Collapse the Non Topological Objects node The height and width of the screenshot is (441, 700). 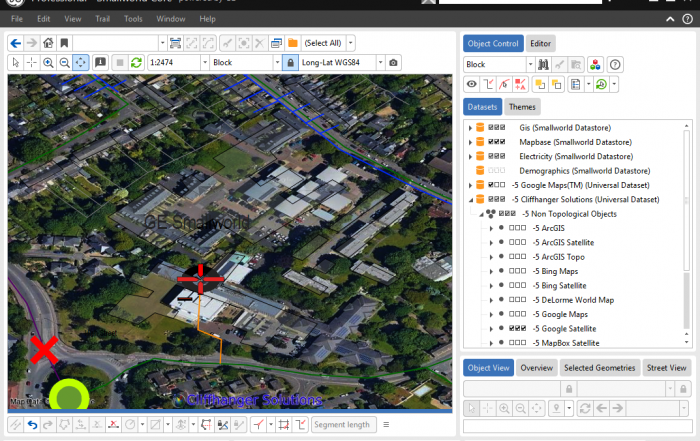click(x=481, y=214)
